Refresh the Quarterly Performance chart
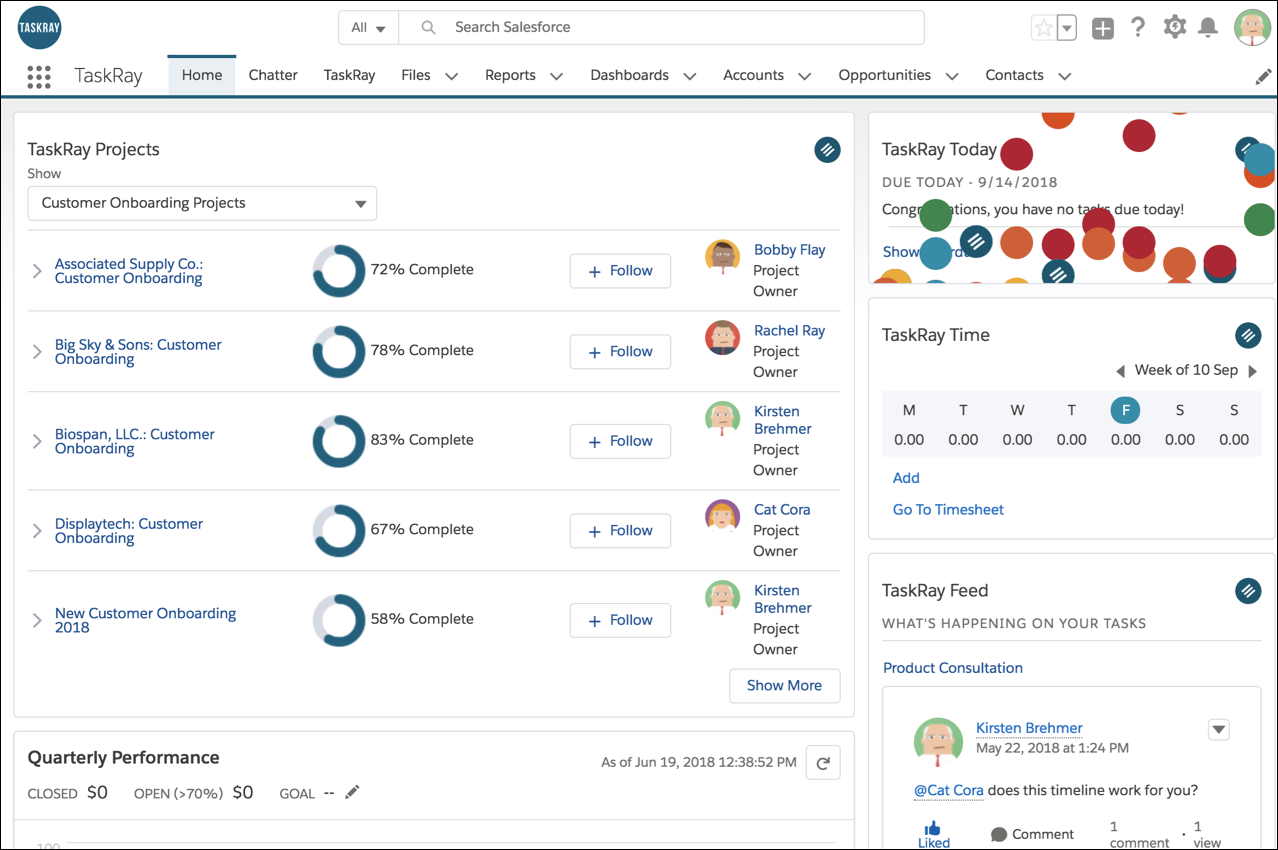Image resolution: width=1278 pixels, height=850 pixels. click(x=823, y=763)
